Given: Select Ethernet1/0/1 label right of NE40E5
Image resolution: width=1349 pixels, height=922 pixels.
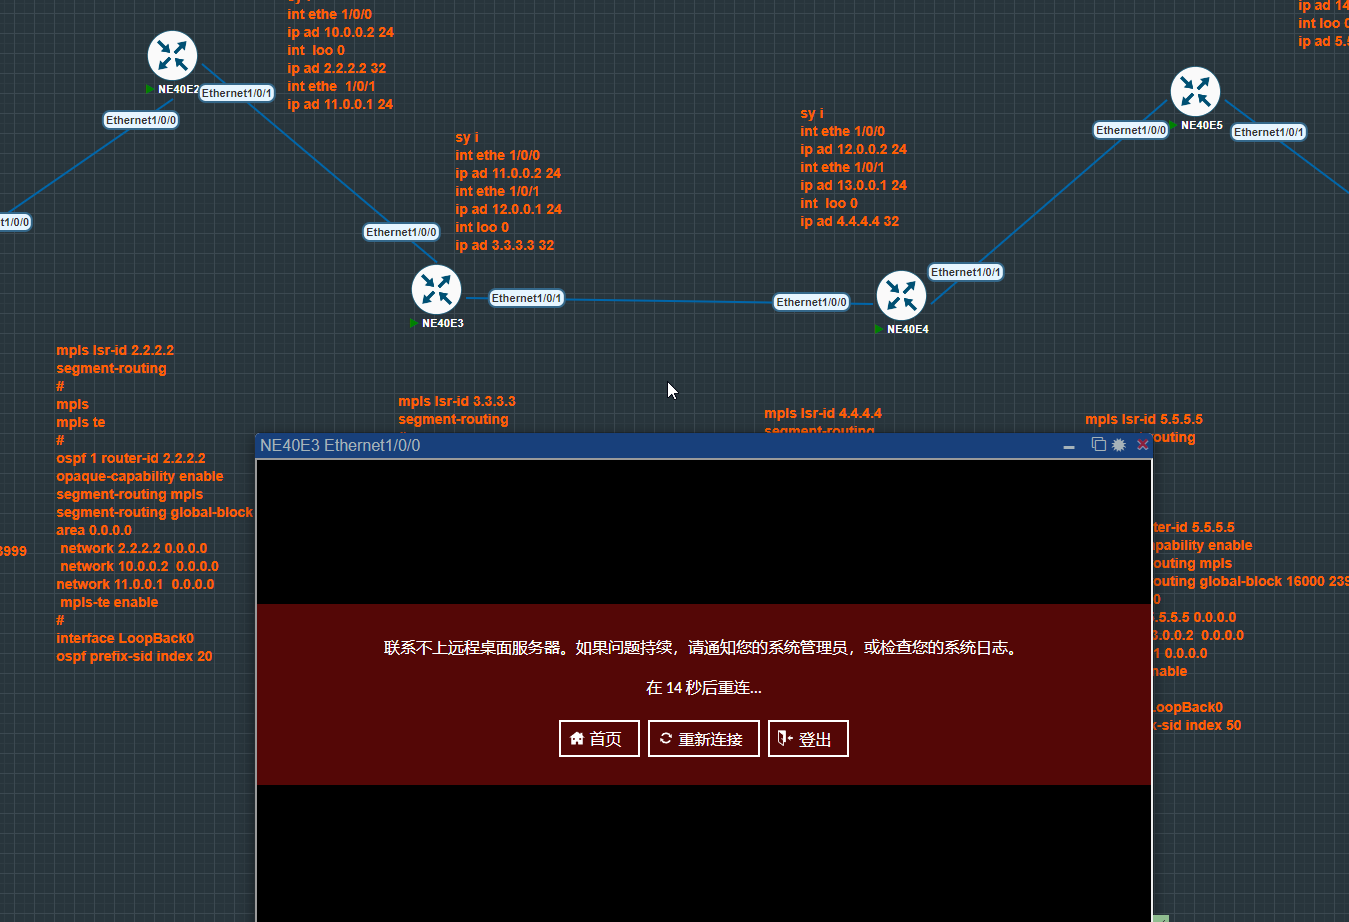Looking at the screenshot, I should [1268, 132].
